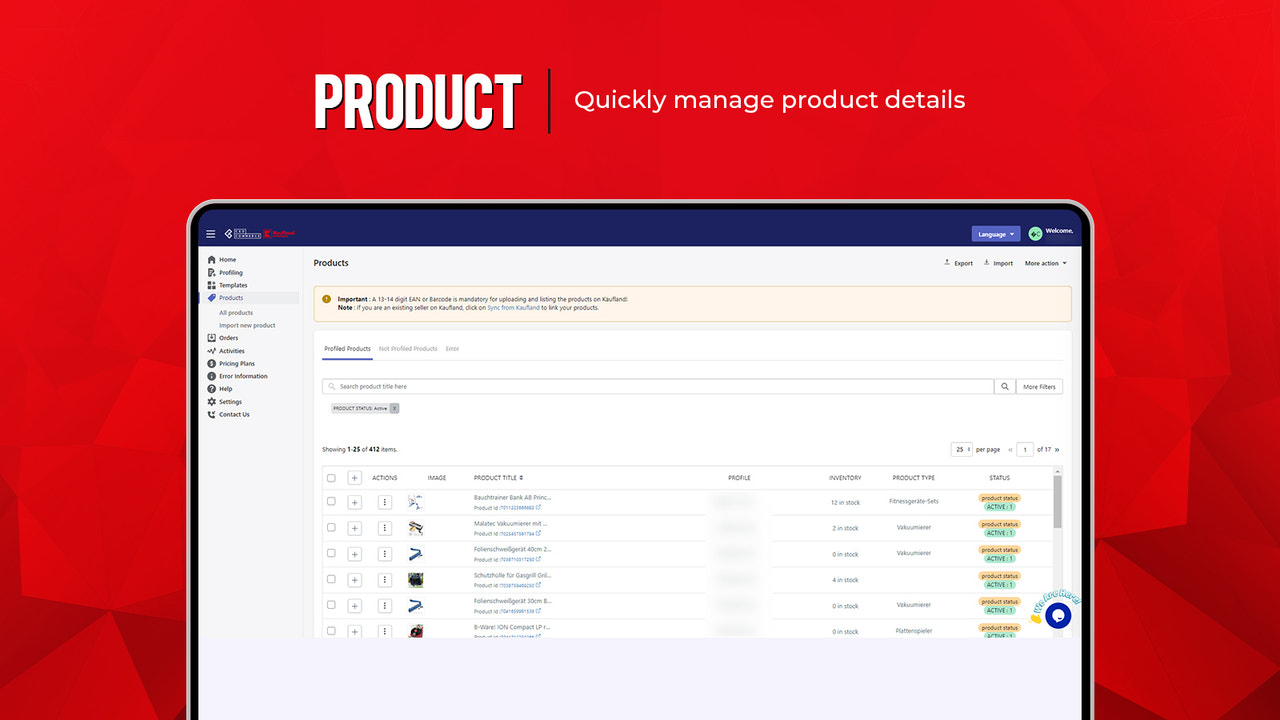Click the page number input field
Image resolution: width=1280 pixels, height=720 pixels.
pos(1024,449)
